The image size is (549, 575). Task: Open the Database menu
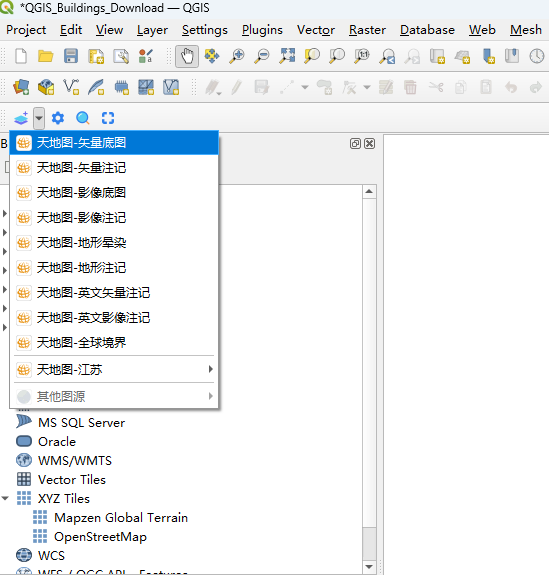427,30
